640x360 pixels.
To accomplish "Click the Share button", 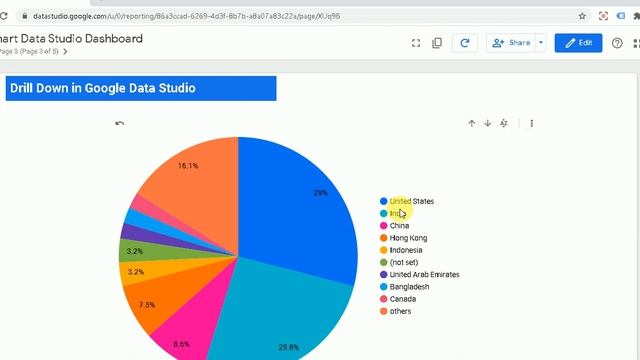I will click(511, 43).
